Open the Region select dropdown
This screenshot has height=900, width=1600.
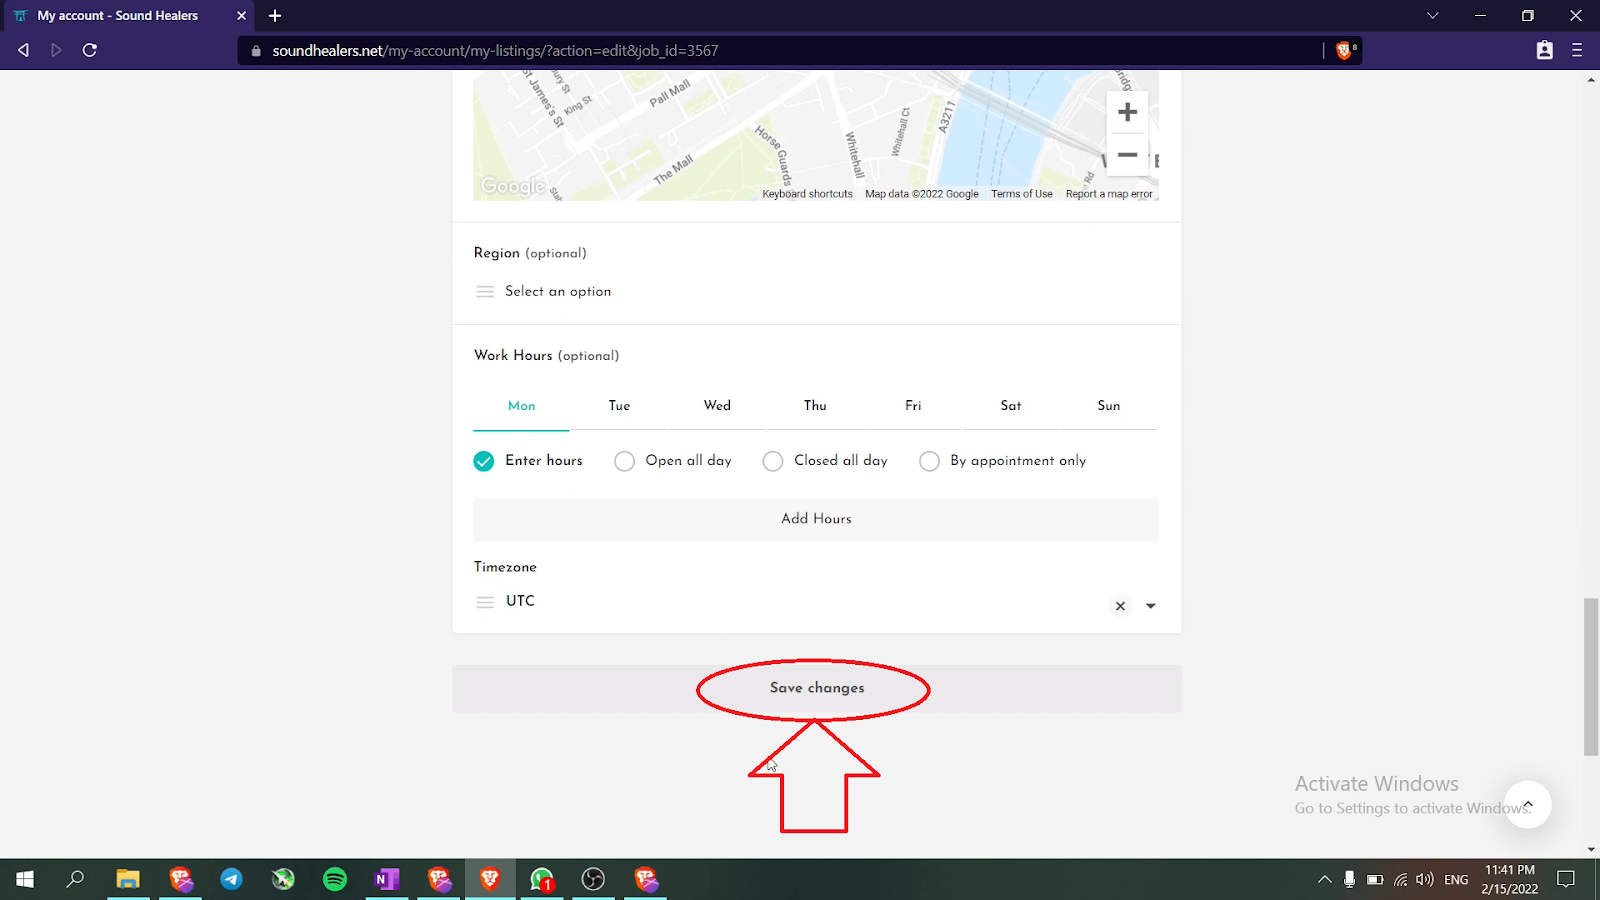[816, 292]
